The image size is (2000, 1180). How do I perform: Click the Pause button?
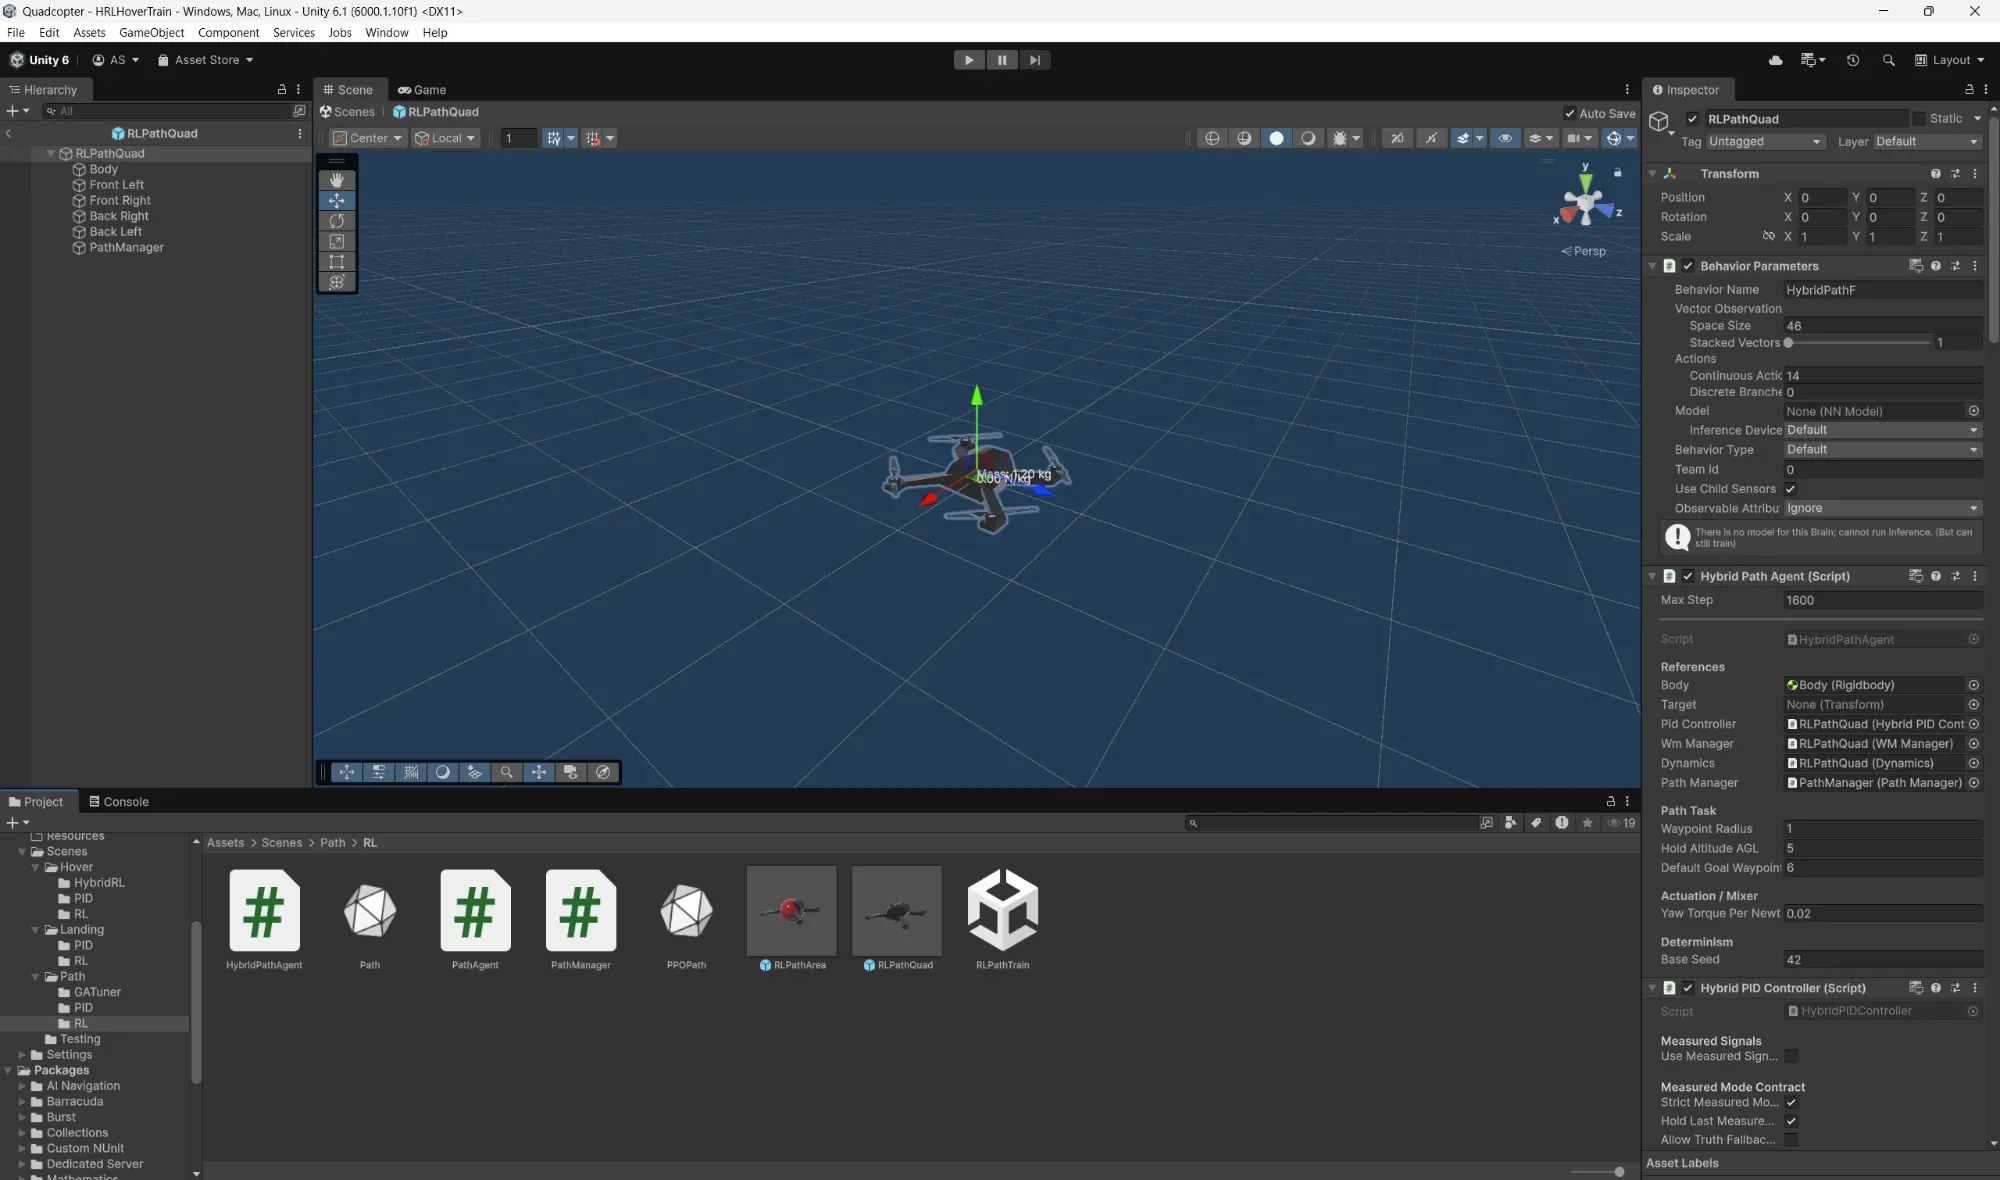coord(1002,60)
